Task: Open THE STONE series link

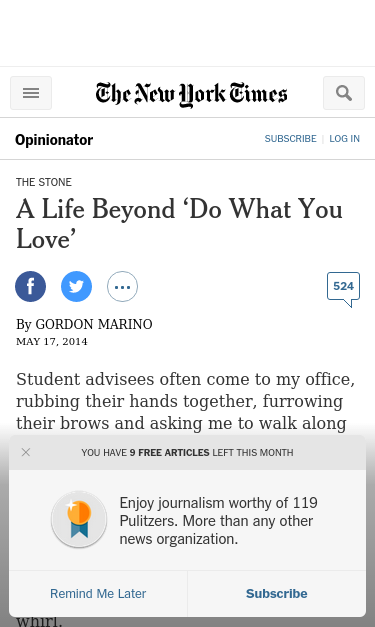Action: (44, 182)
